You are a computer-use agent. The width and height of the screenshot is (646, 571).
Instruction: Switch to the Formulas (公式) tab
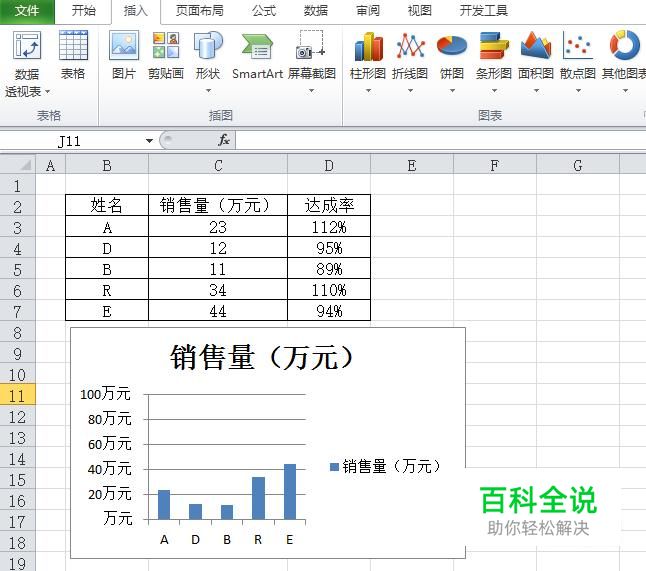[264, 11]
